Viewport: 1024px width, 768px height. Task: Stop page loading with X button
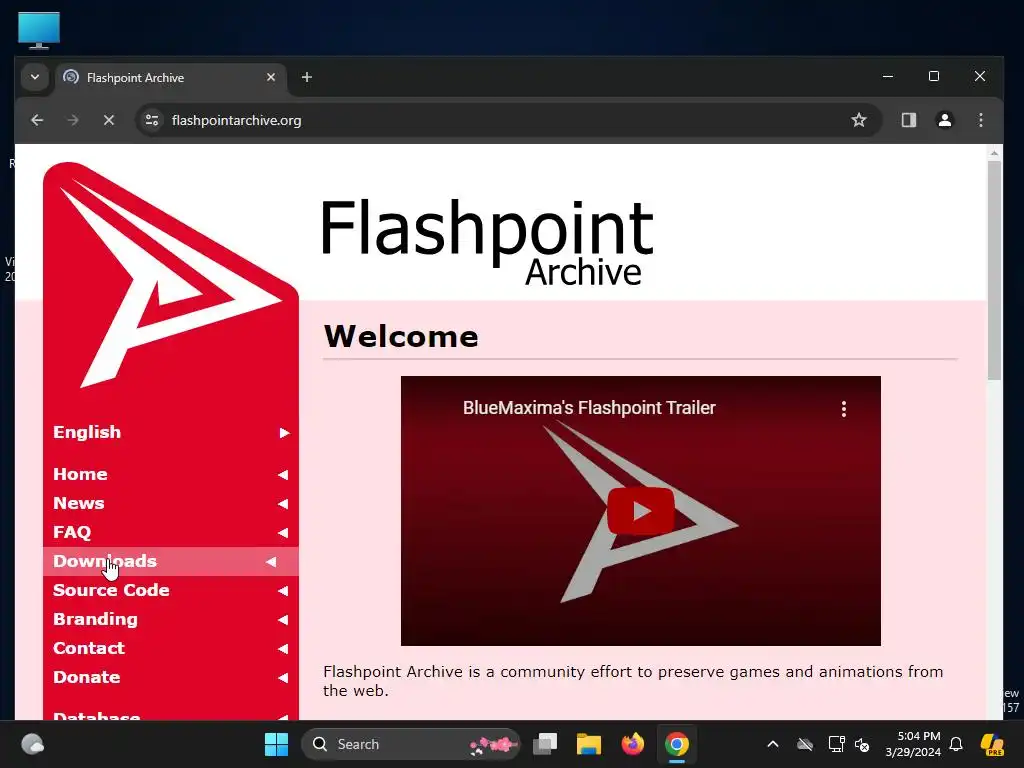[109, 120]
